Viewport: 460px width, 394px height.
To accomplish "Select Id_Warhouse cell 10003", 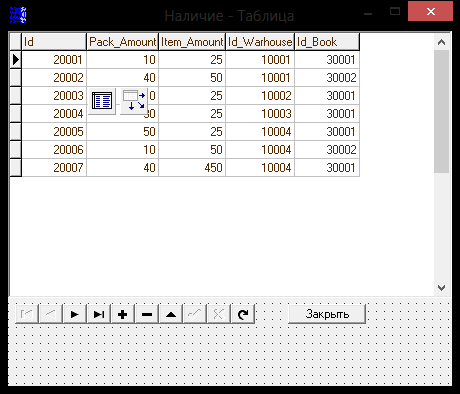I will [260, 114].
